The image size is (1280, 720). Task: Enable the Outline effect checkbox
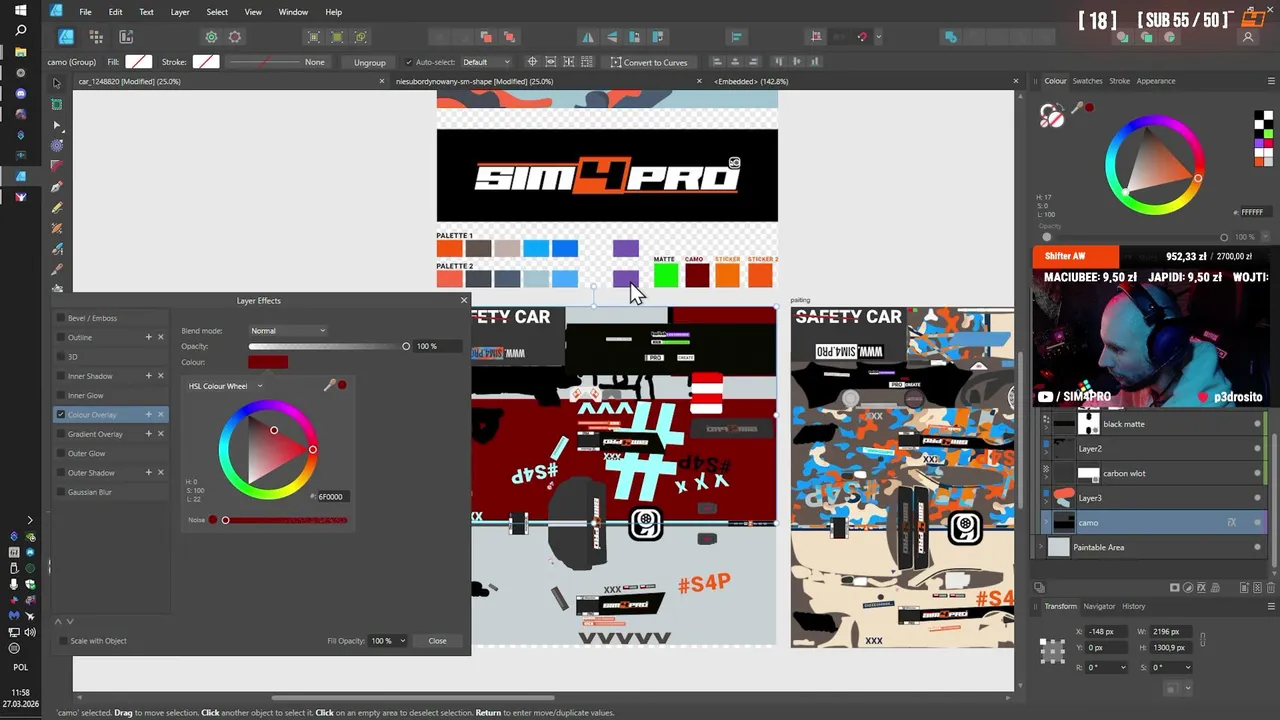coord(61,337)
